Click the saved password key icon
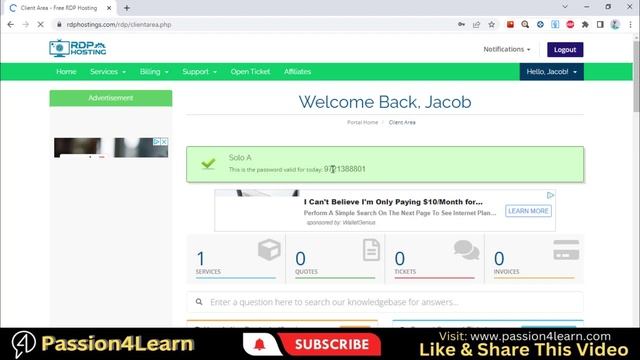Image resolution: width=640 pixels, height=360 pixels. tap(461, 24)
